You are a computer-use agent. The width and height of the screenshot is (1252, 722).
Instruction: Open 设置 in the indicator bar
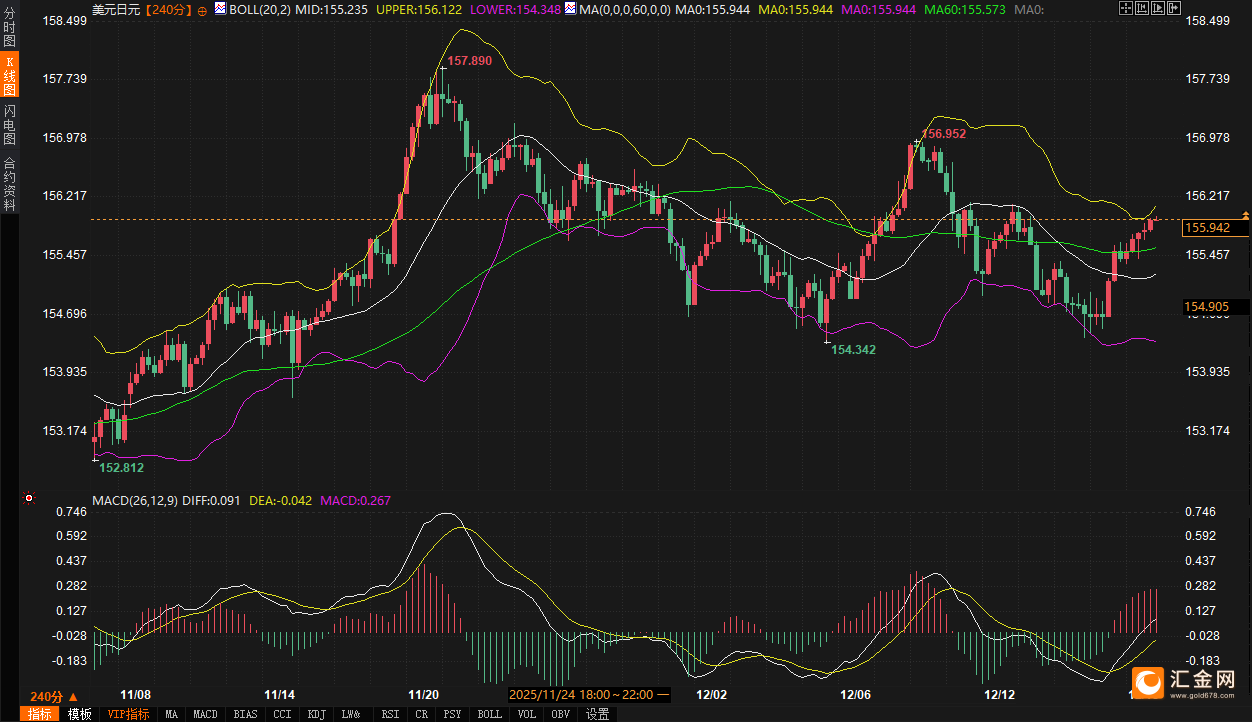(x=597, y=714)
